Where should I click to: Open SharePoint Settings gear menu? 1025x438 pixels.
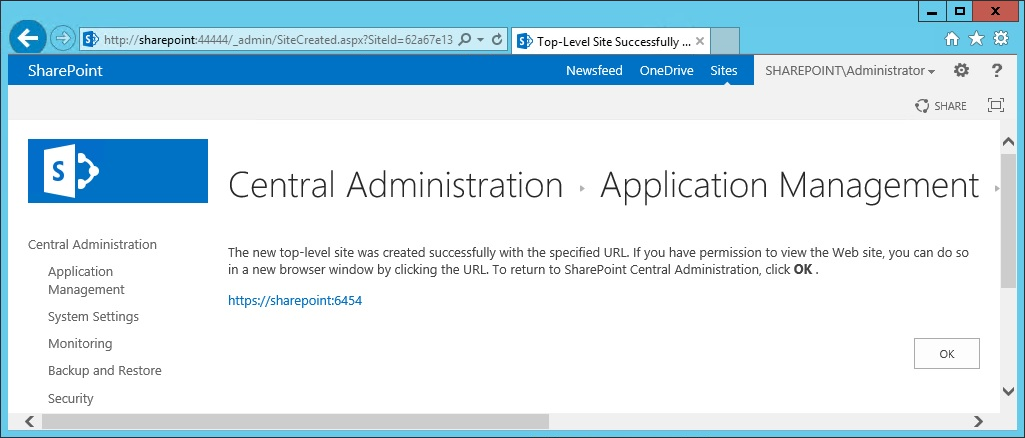961,70
